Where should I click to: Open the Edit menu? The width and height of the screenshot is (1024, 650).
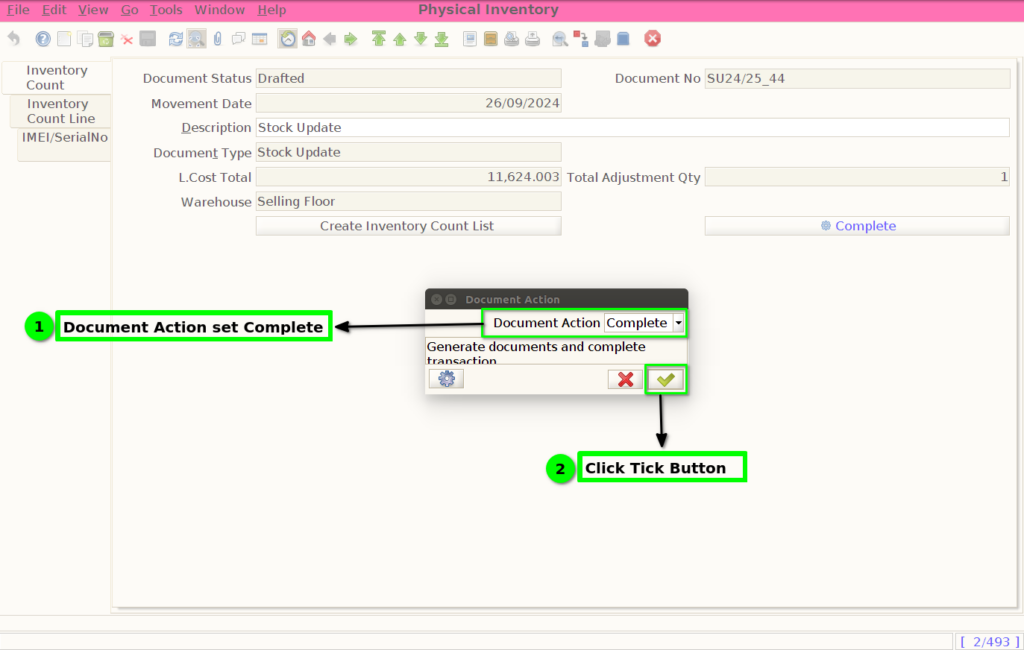click(54, 10)
